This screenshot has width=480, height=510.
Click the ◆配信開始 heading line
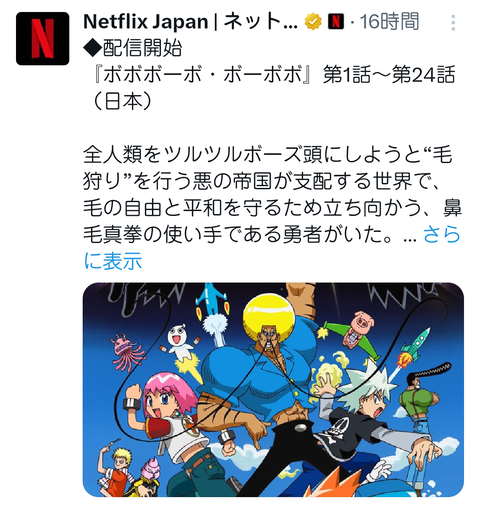[x=133, y=48]
